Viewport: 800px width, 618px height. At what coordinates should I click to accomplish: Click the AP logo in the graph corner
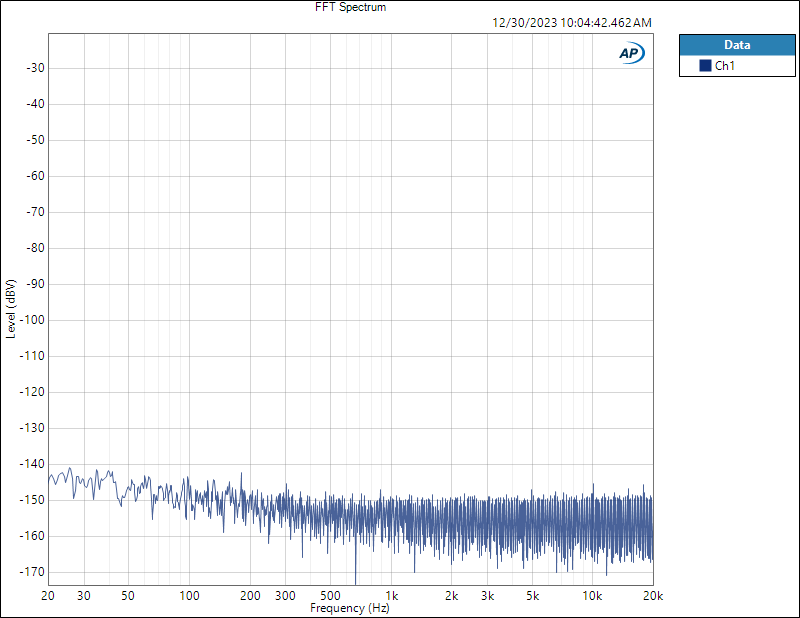point(632,53)
